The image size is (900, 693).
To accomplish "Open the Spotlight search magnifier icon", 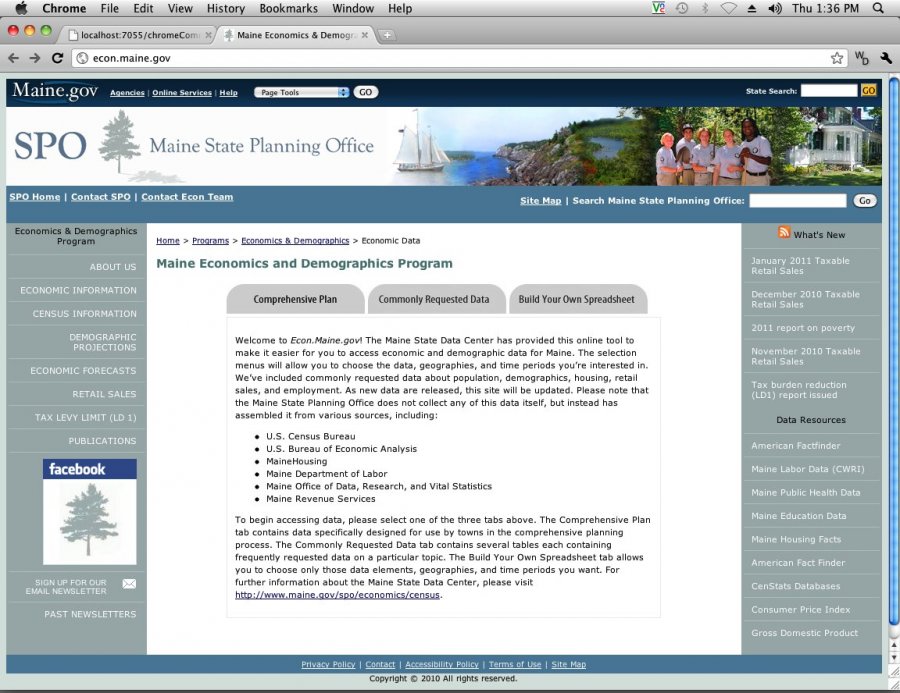I will pos(878,8).
